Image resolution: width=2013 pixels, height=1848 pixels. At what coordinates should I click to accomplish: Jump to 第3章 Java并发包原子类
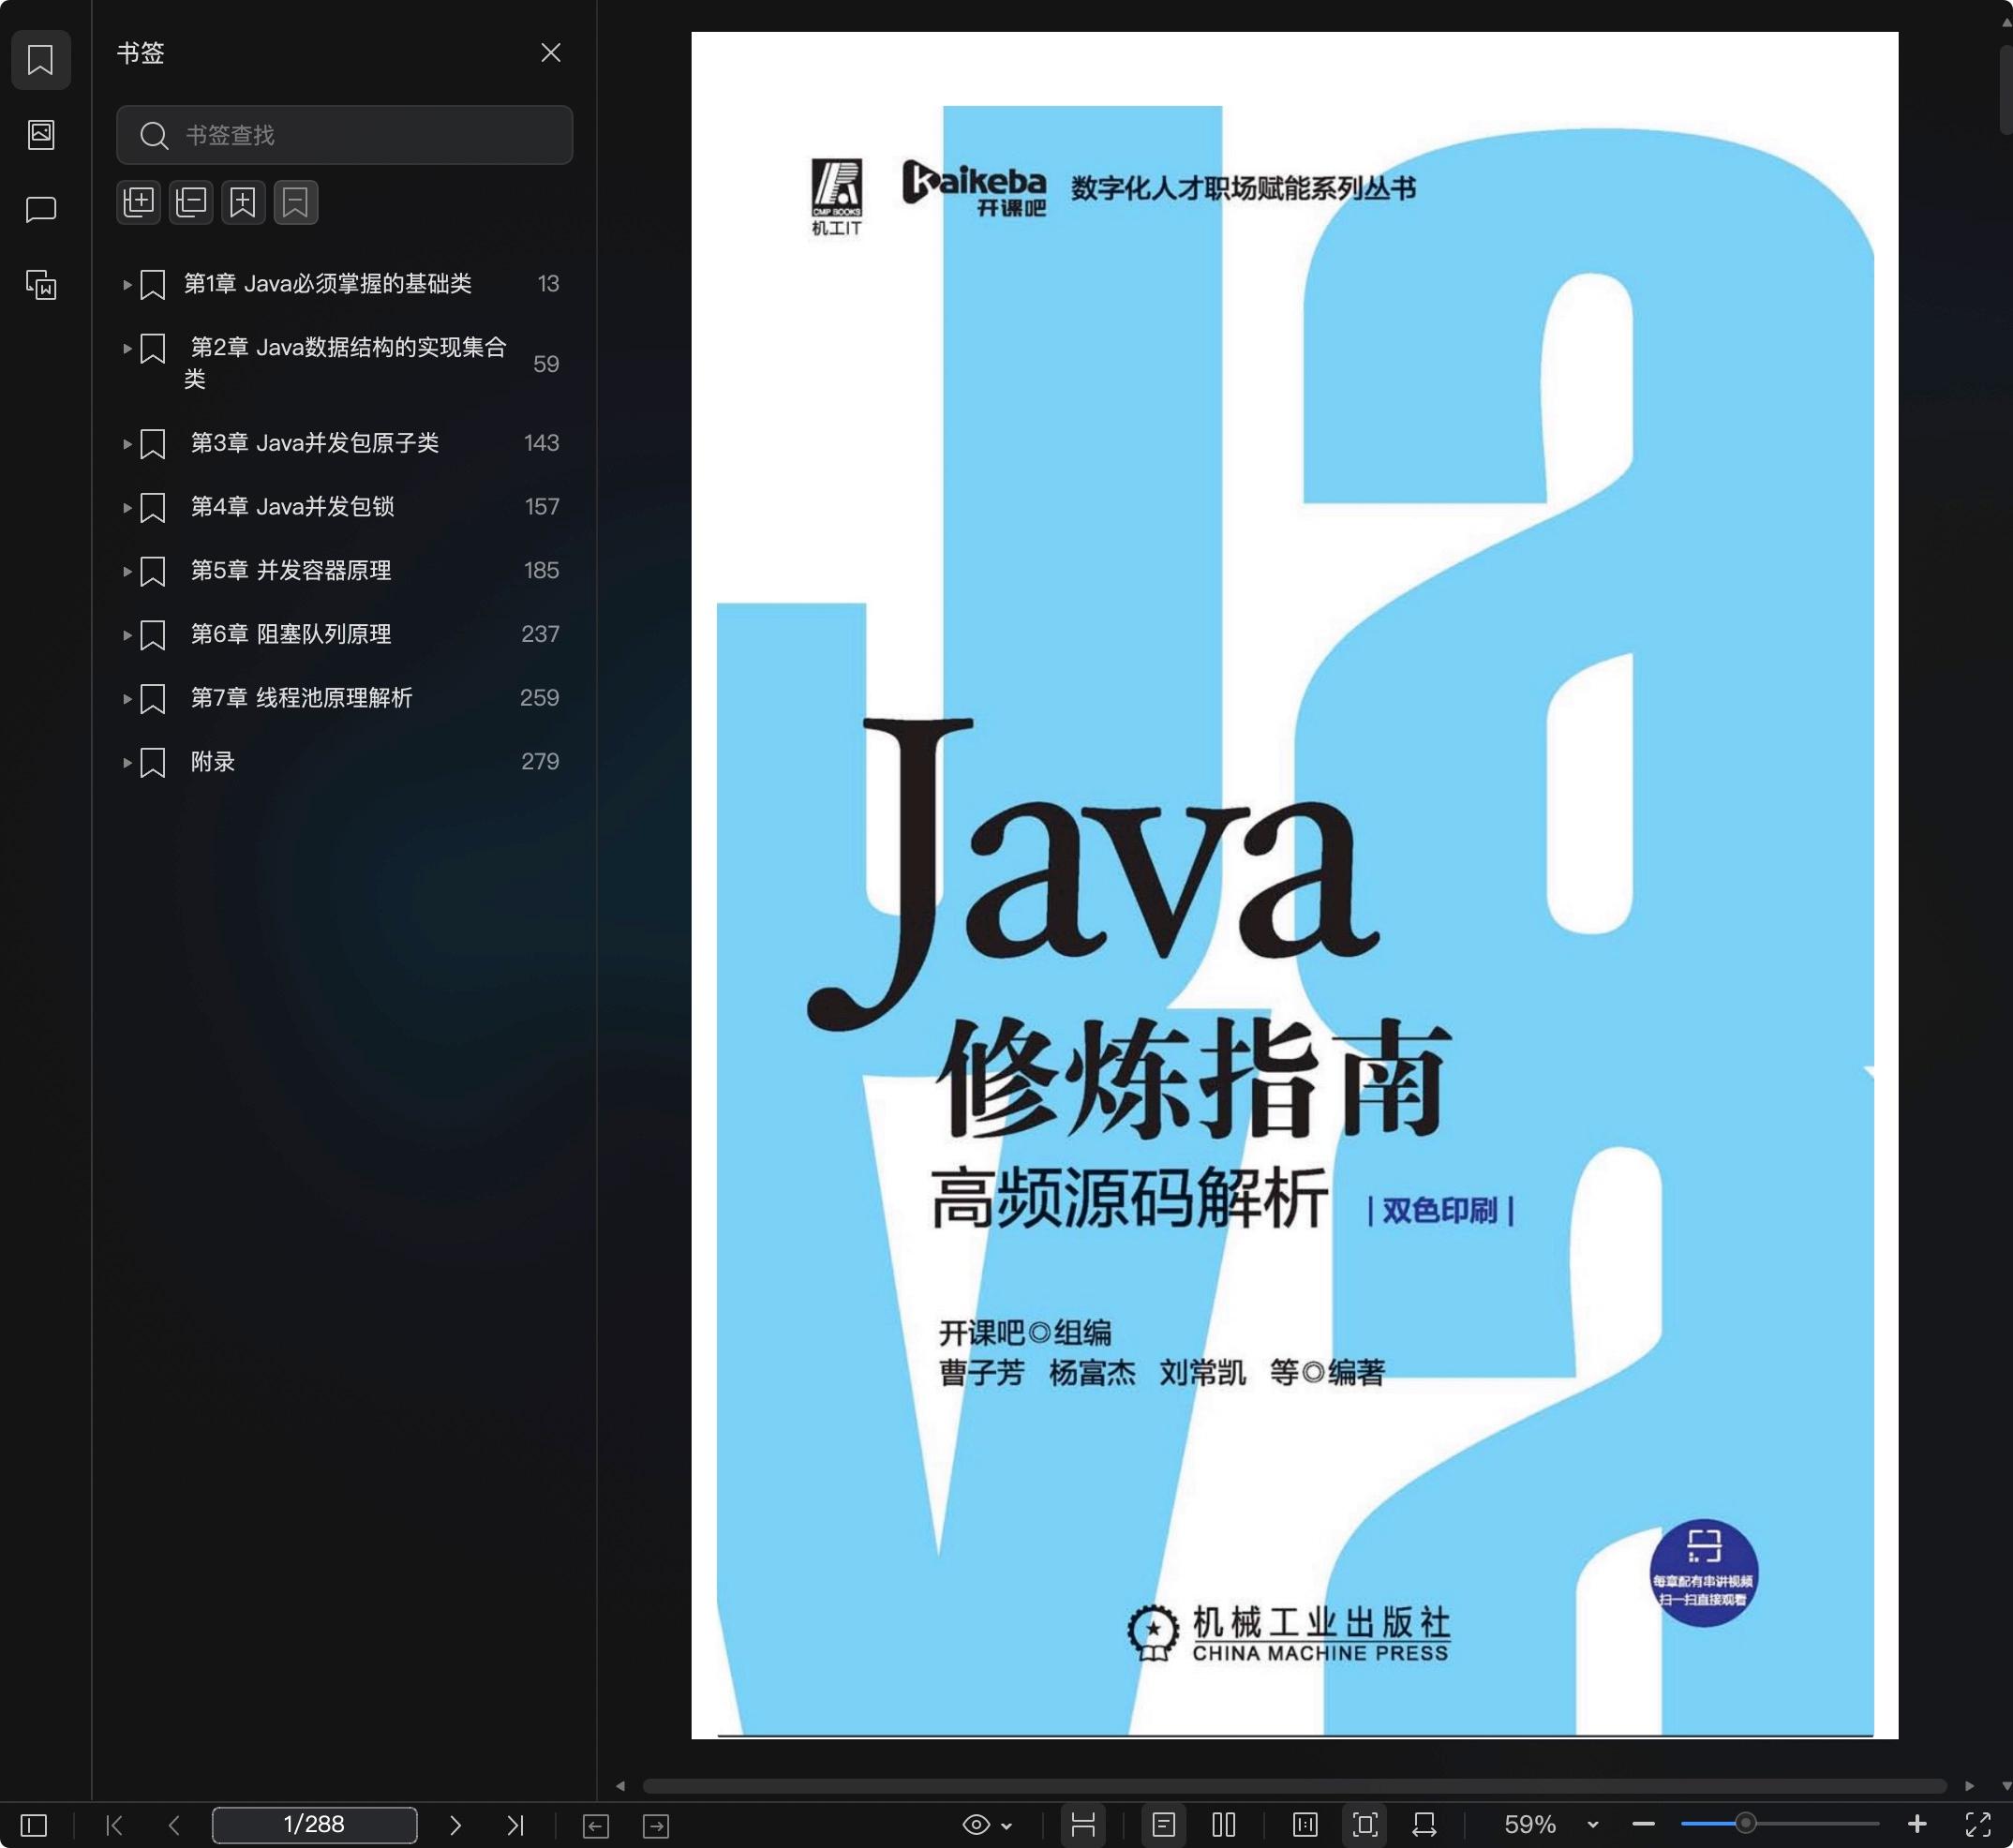pyautogui.click(x=315, y=443)
